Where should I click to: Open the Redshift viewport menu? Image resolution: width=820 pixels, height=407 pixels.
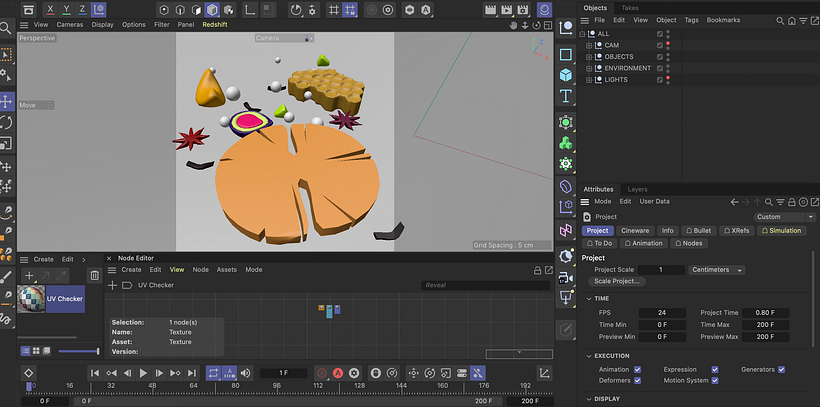click(215, 25)
